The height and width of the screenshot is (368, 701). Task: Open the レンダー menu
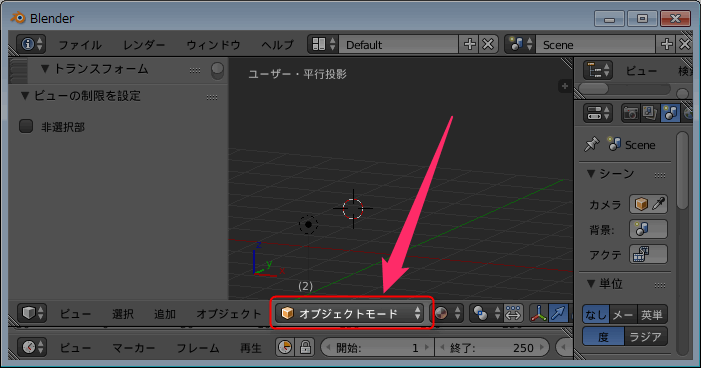click(x=144, y=45)
